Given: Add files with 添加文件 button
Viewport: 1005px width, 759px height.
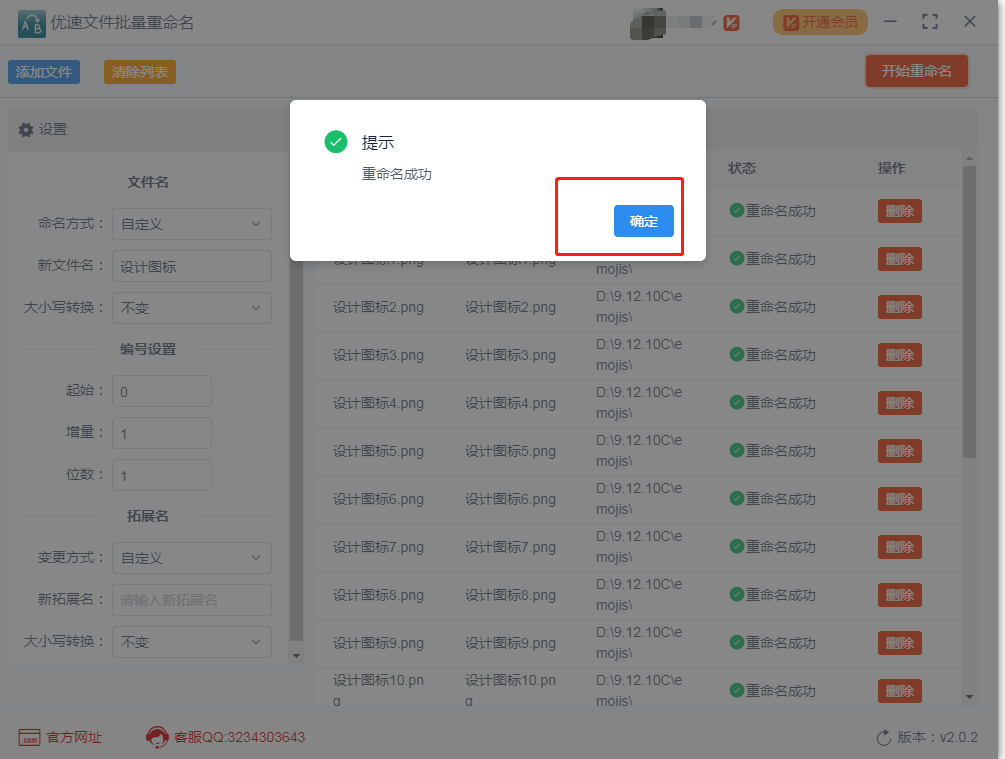Looking at the screenshot, I should 44,72.
